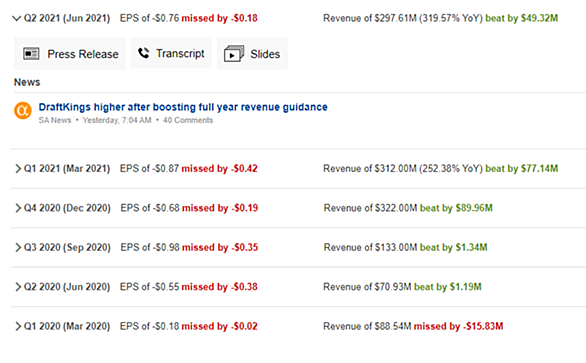Click the SA News source label
This screenshot has width=586, height=363.
click(55, 120)
